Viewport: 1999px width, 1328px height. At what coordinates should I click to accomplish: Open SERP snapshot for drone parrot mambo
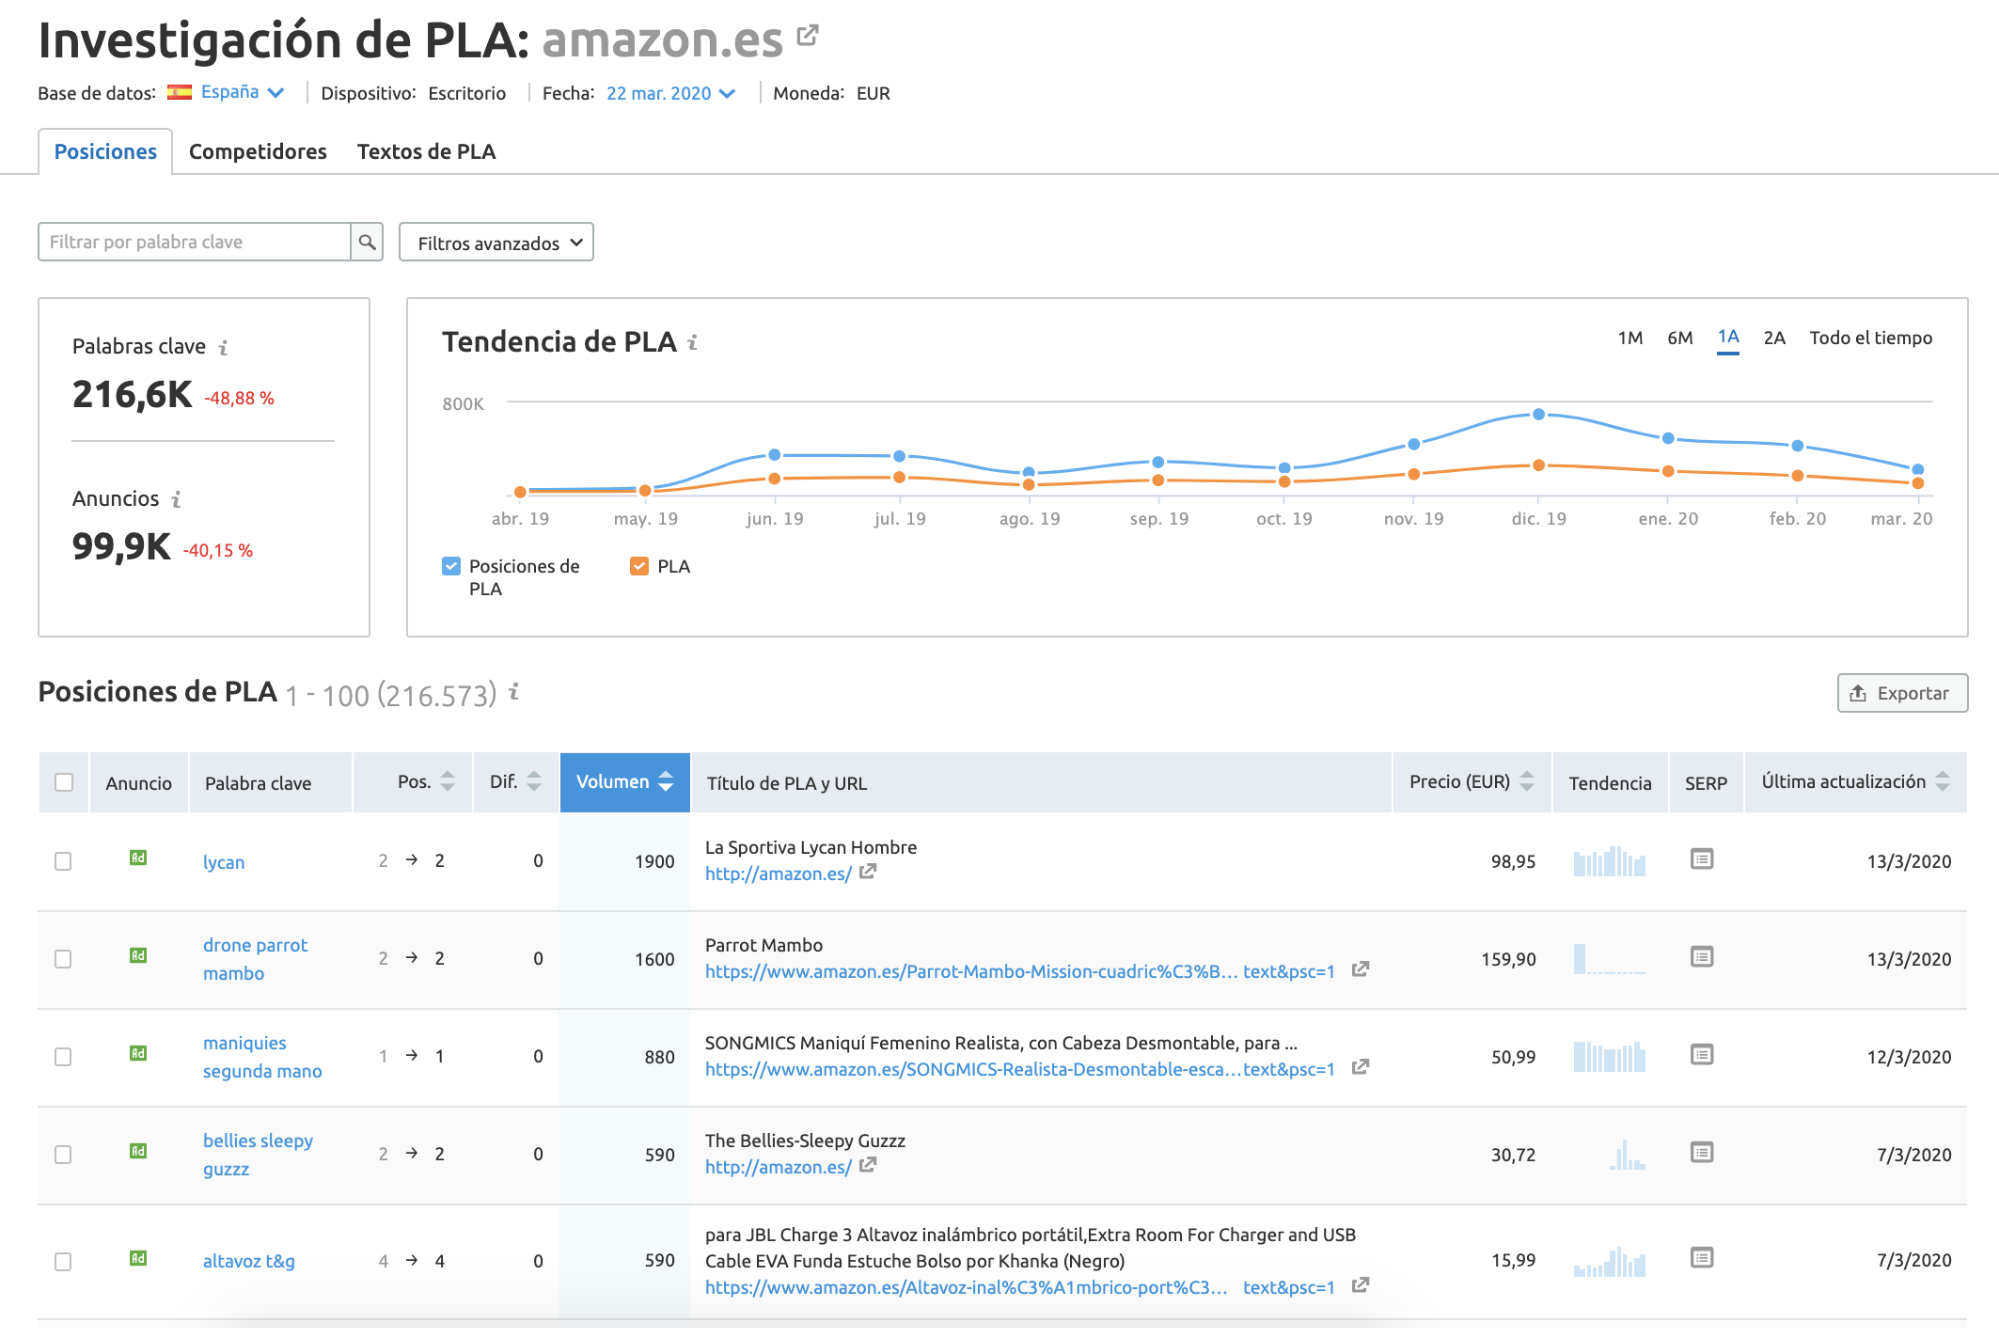point(1702,957)
